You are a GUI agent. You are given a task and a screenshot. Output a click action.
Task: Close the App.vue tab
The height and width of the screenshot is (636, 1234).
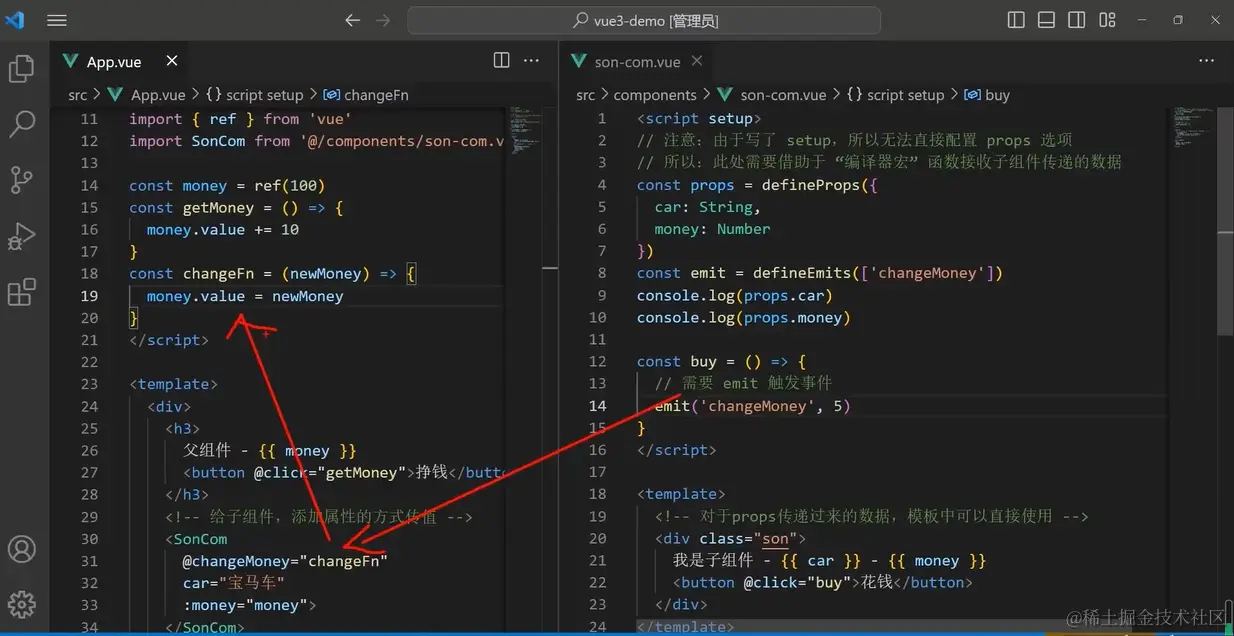(x=172, y=61)
